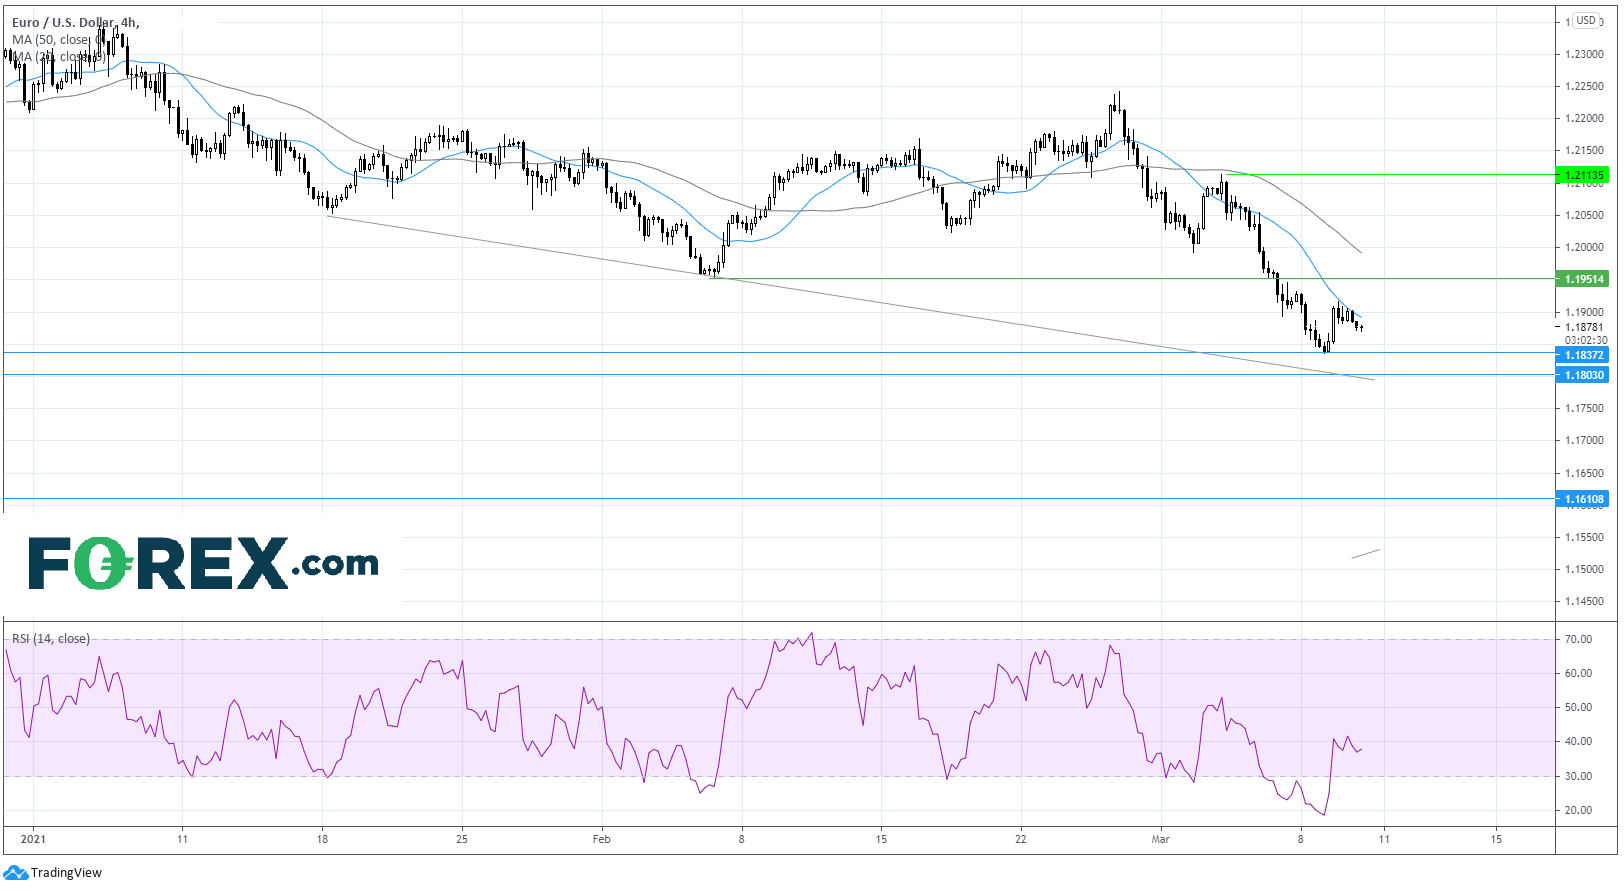Select the Feb date marker on time axis
Image resolution: width=1624 pixels, height=891 pixels.
[x=601, y=839]
